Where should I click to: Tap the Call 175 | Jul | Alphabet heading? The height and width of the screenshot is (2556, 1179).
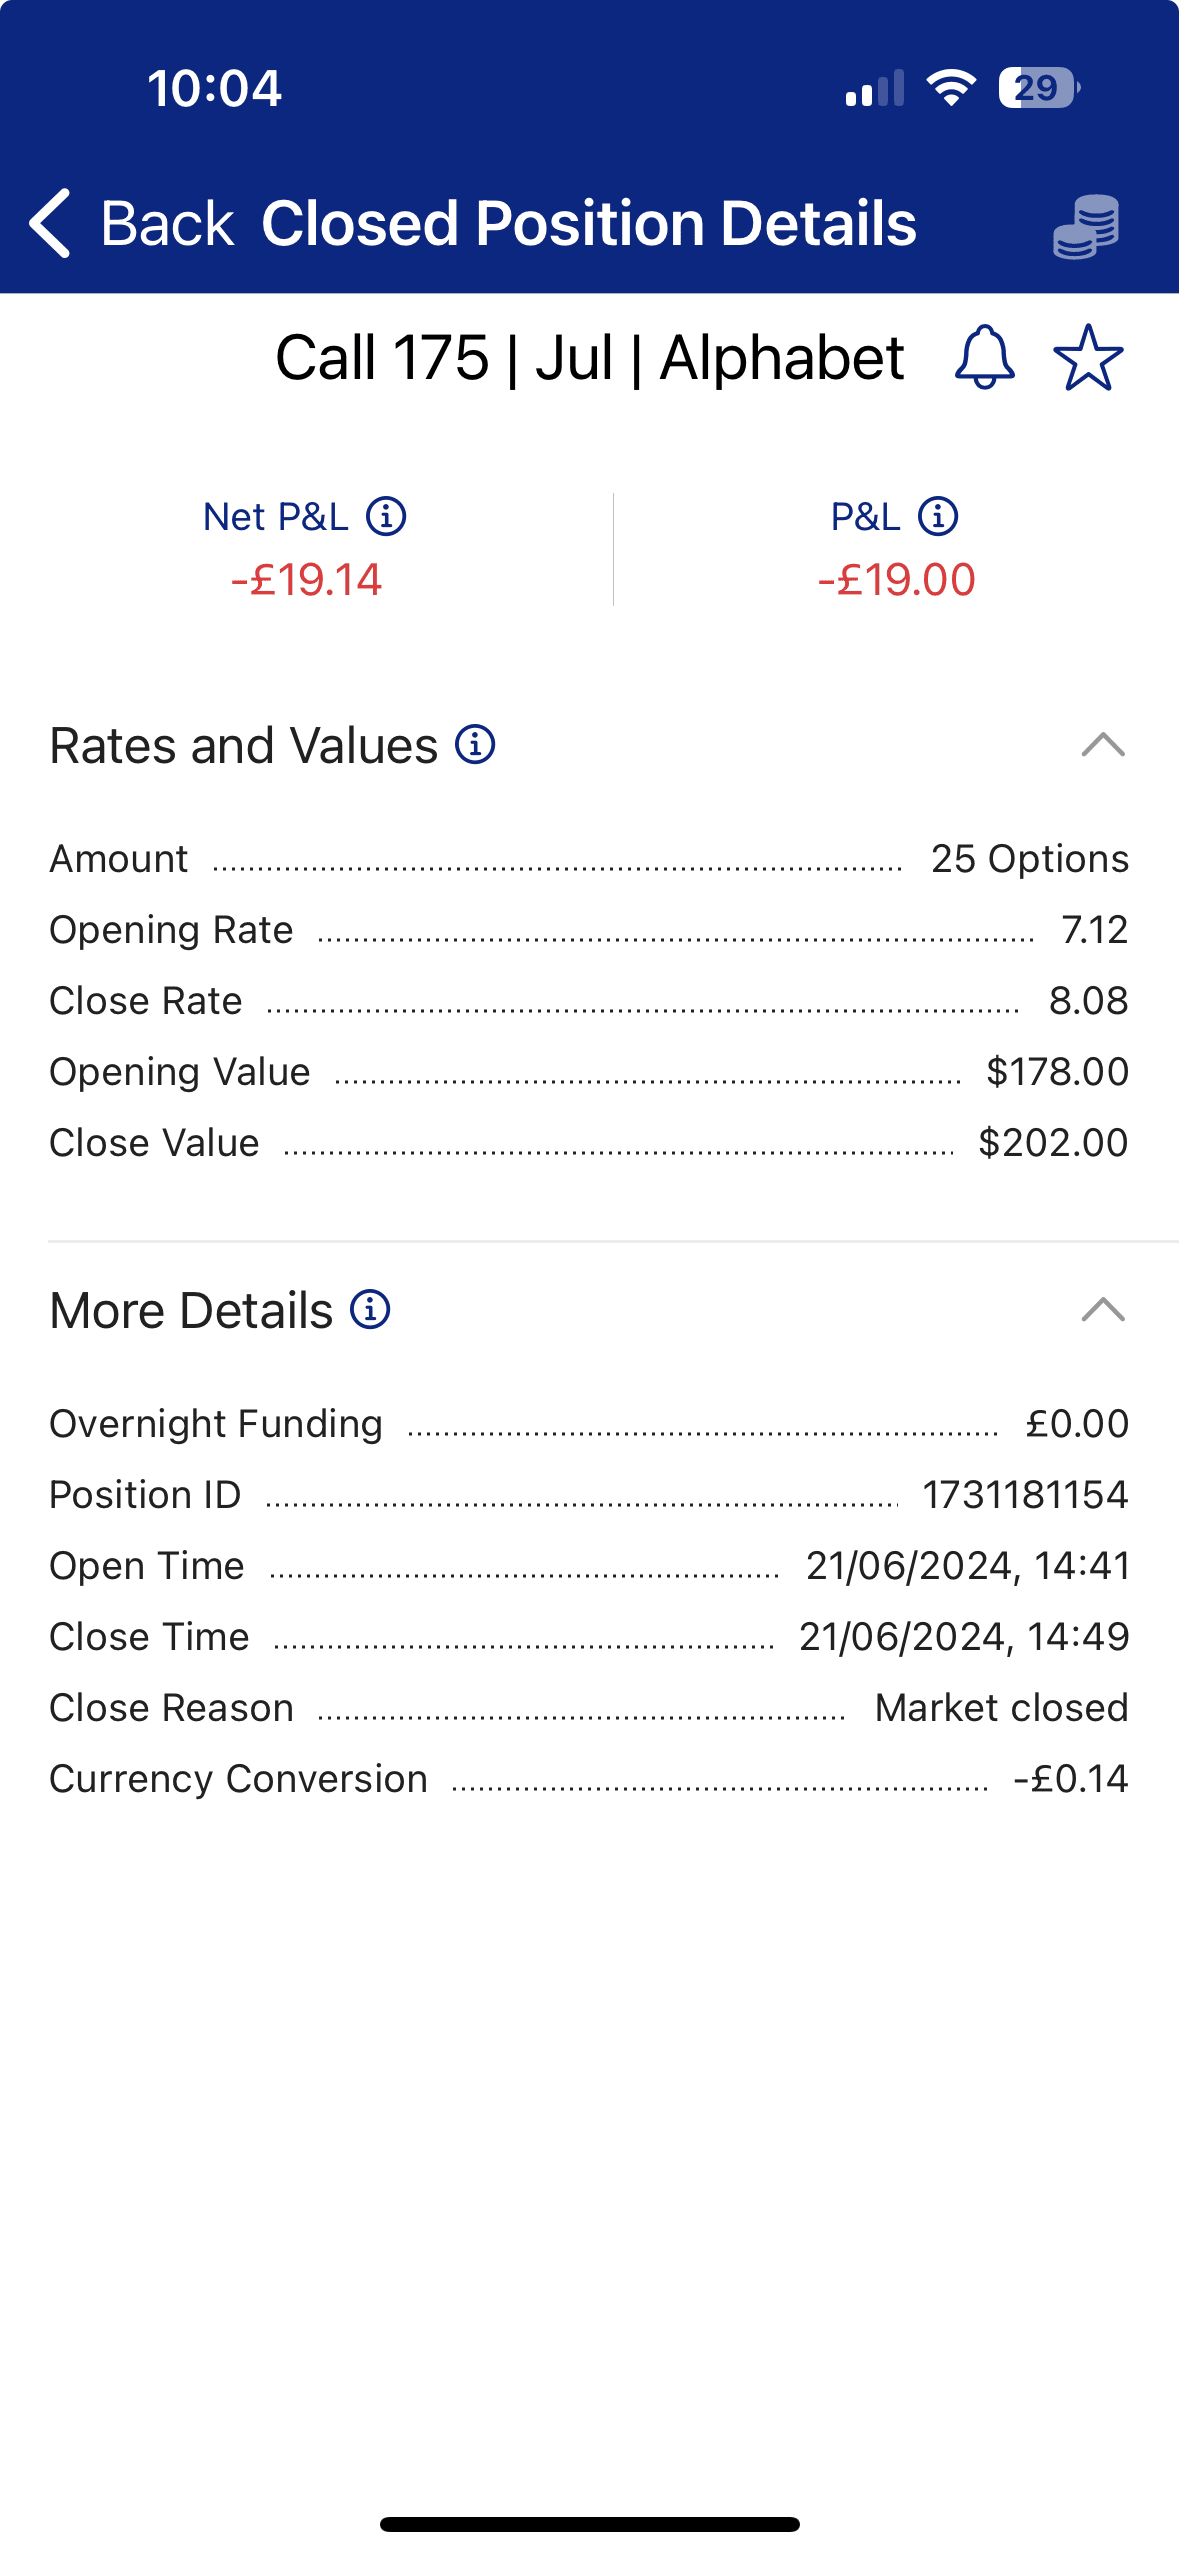pos(589,358)
